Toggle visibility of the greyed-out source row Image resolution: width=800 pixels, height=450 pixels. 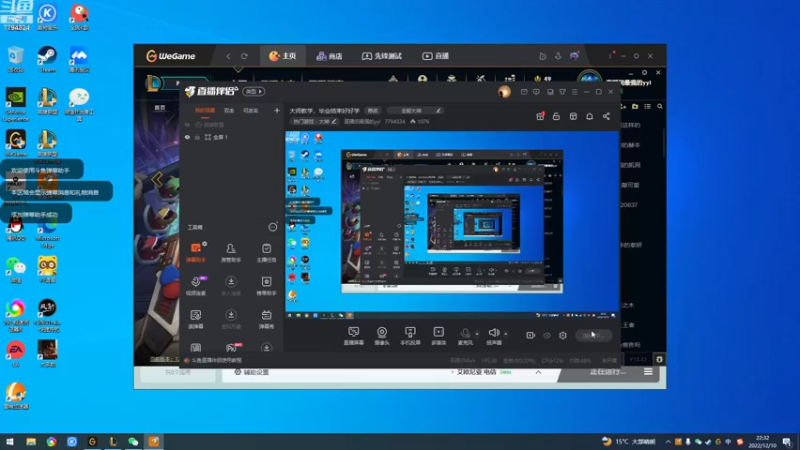(x=187, y=124)
